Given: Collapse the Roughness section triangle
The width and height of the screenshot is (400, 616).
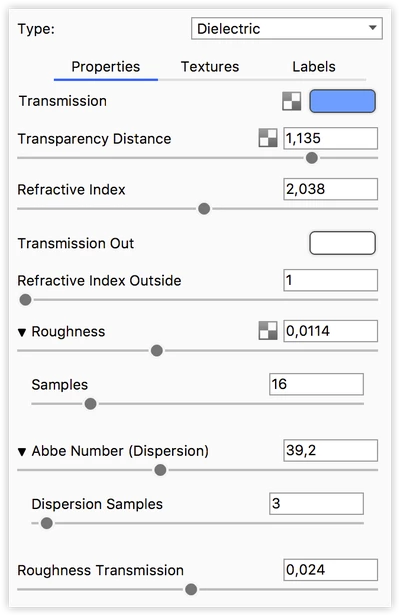Looking at the screenshot, I should pyautogui.click(x=22, y=332).
